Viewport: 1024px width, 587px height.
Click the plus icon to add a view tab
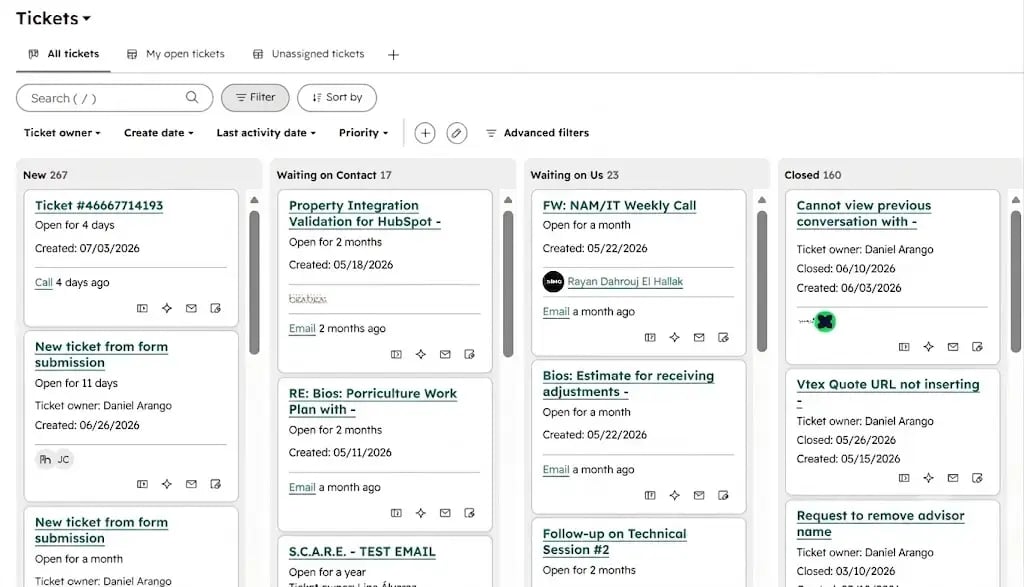[393, 55]
